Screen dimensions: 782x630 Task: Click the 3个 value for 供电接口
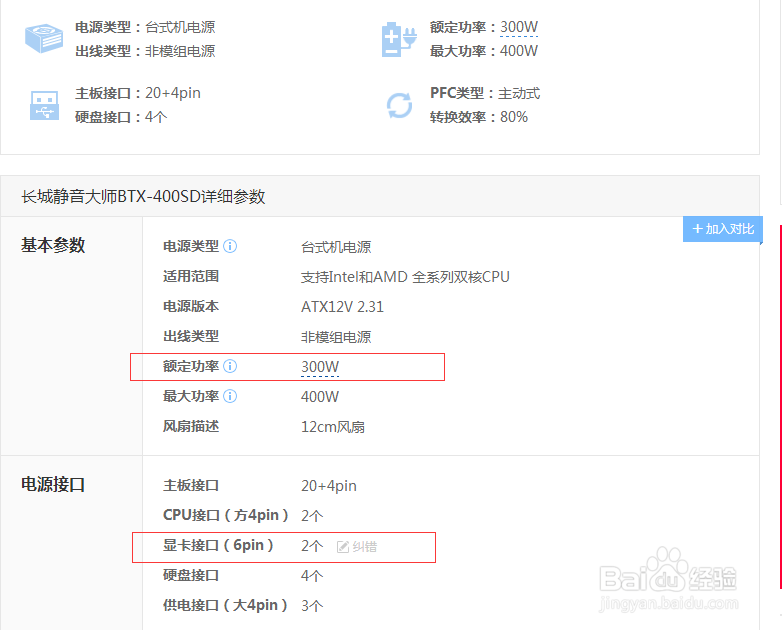[312, 606]
